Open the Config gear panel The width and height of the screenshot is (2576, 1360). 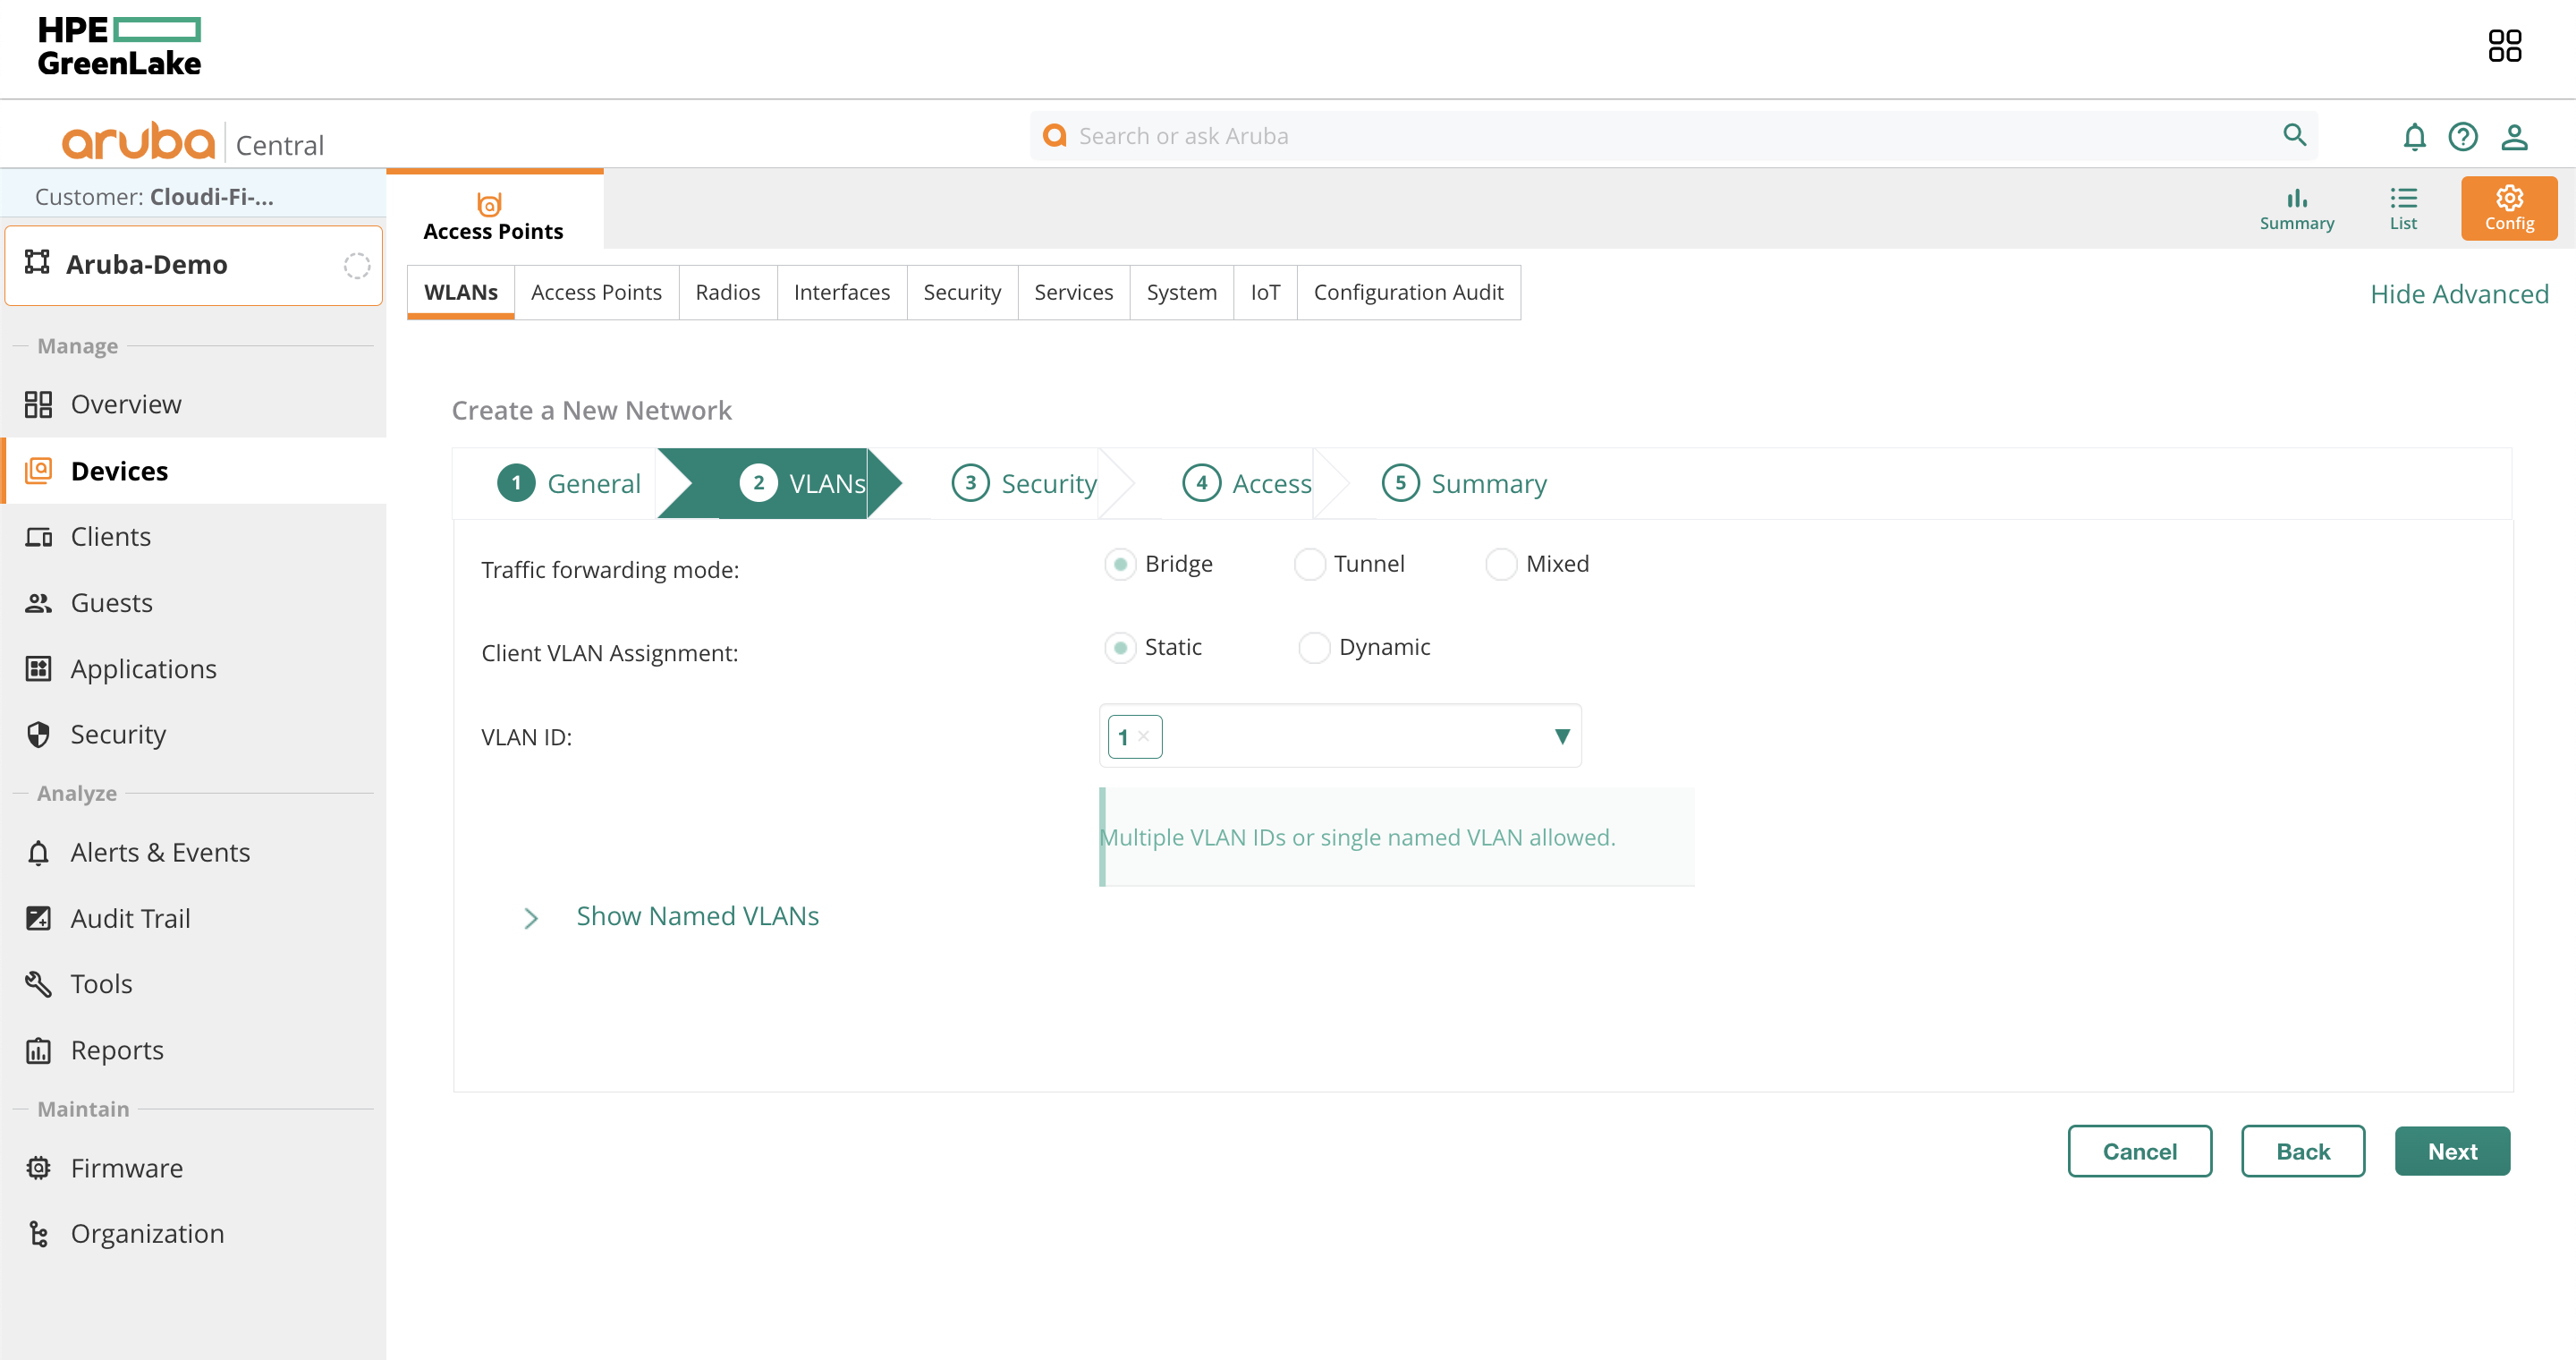(x=2508, y=207)
